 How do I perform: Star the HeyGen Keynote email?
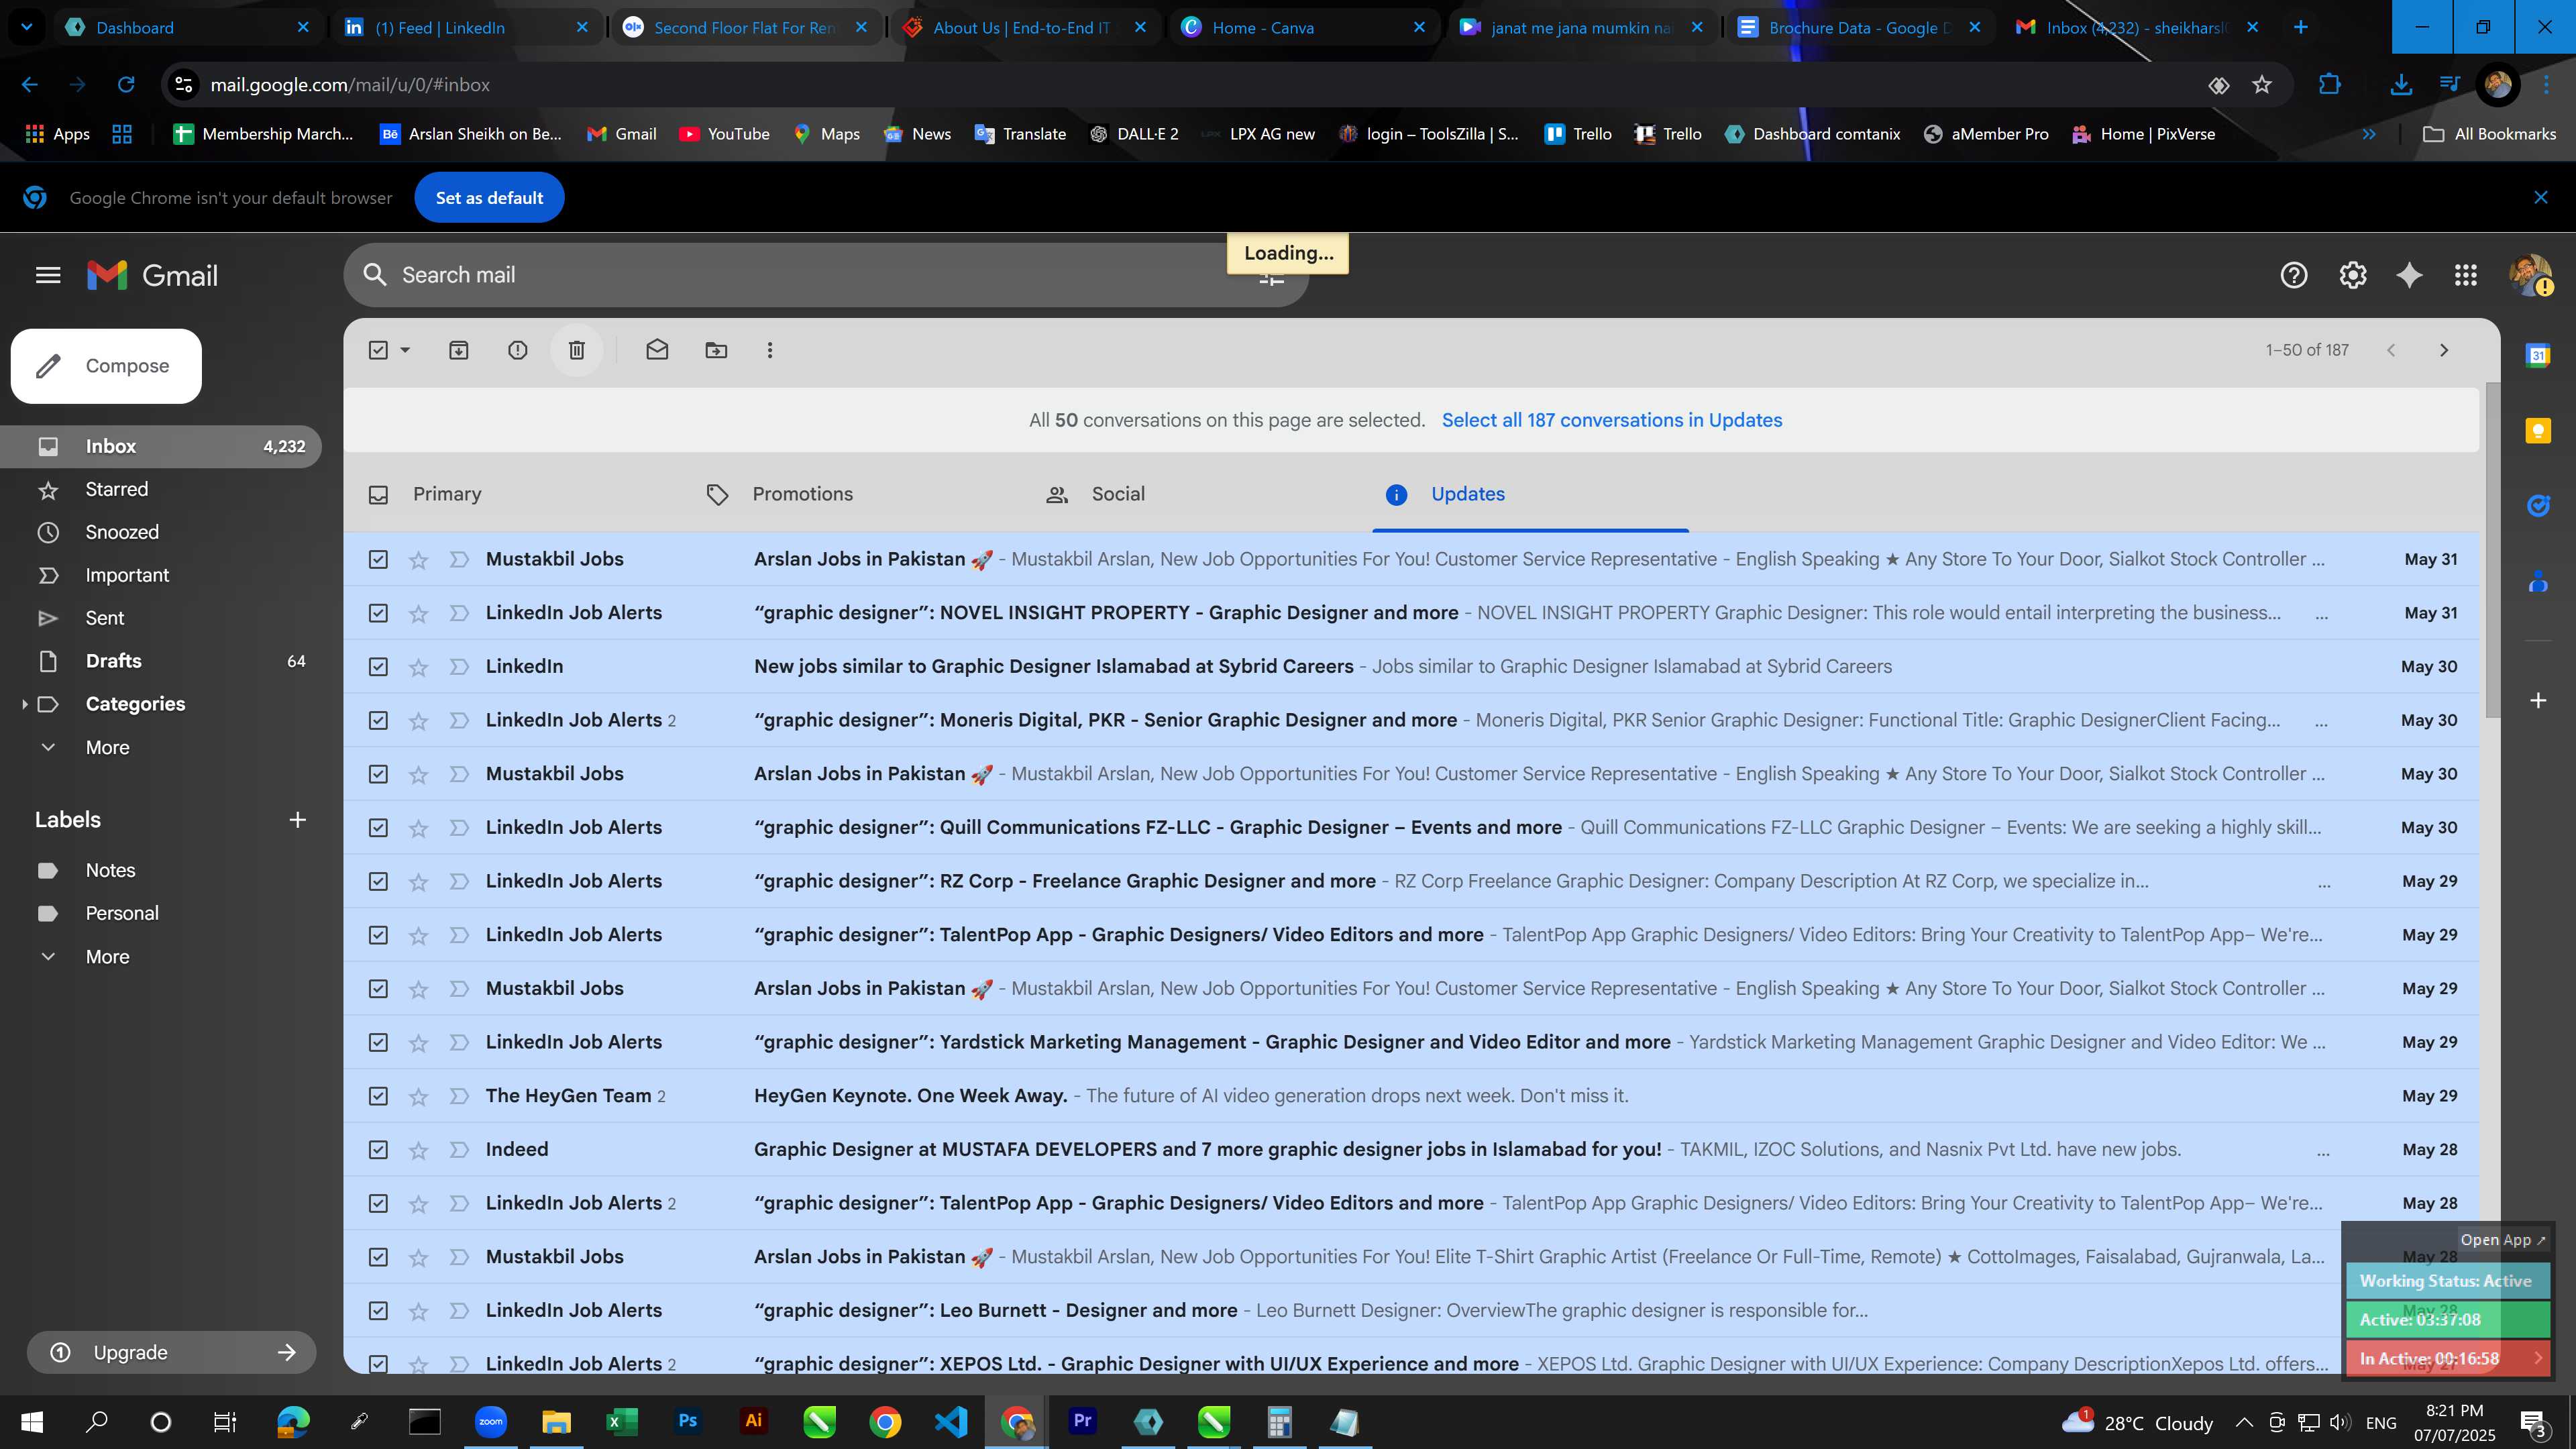click(x=418, y=1096)
